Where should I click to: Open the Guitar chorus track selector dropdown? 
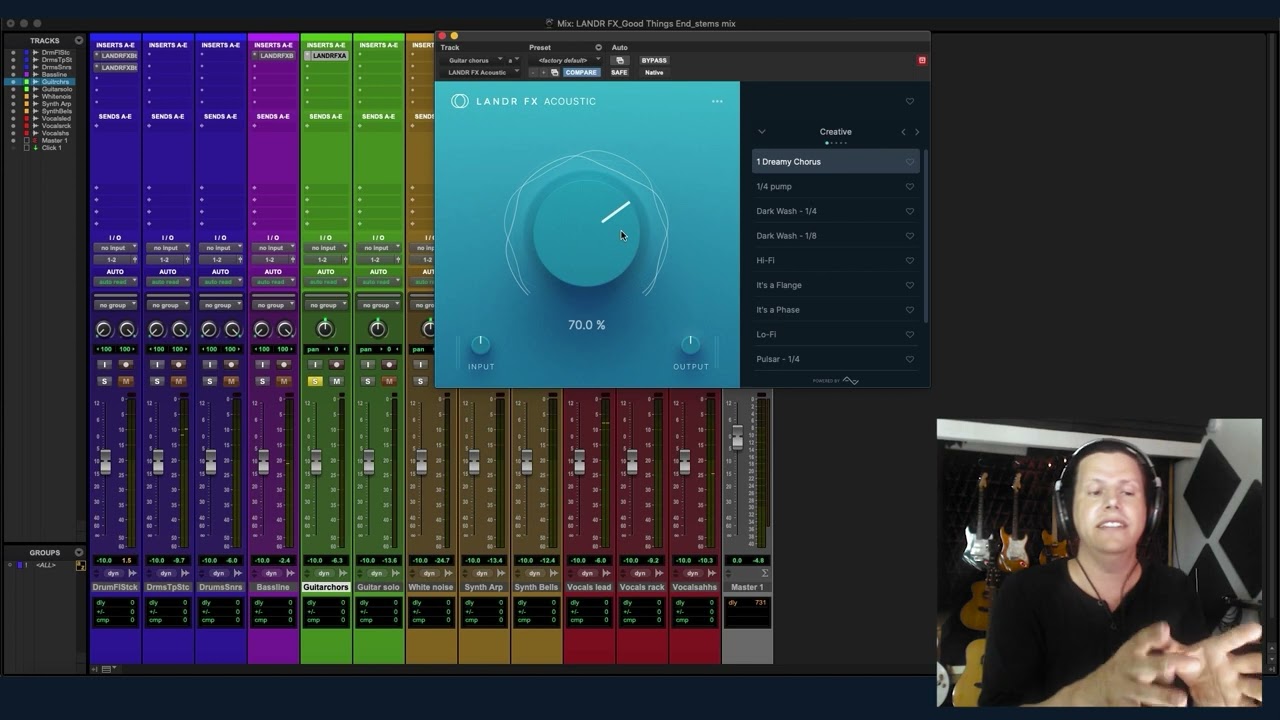click(x=474, y=60)
